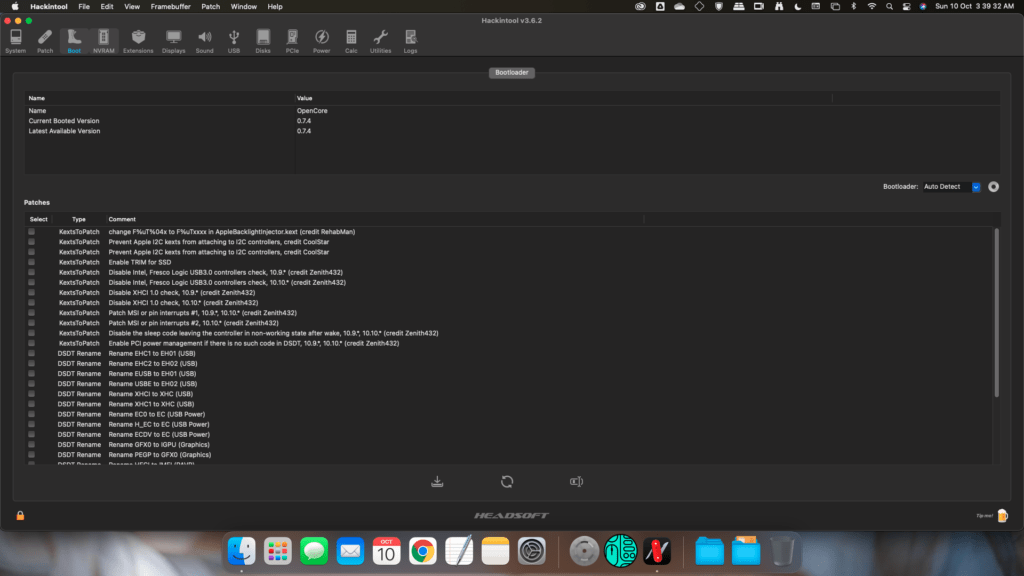The width and height of the screenshot is (1024, 576).
Task: Open Launchpad from the Dock
Action: click(278, 551)
